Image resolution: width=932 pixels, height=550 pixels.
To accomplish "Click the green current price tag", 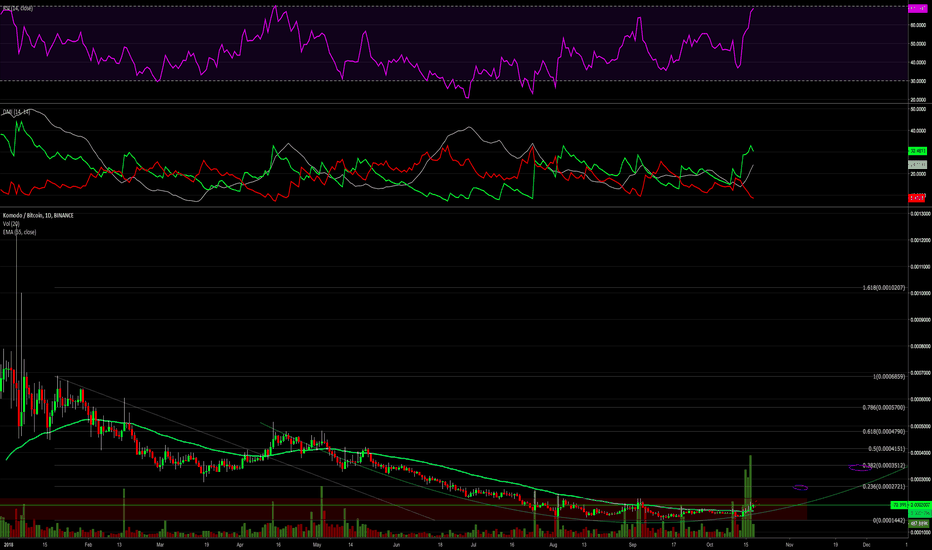I will click(910, 505).
